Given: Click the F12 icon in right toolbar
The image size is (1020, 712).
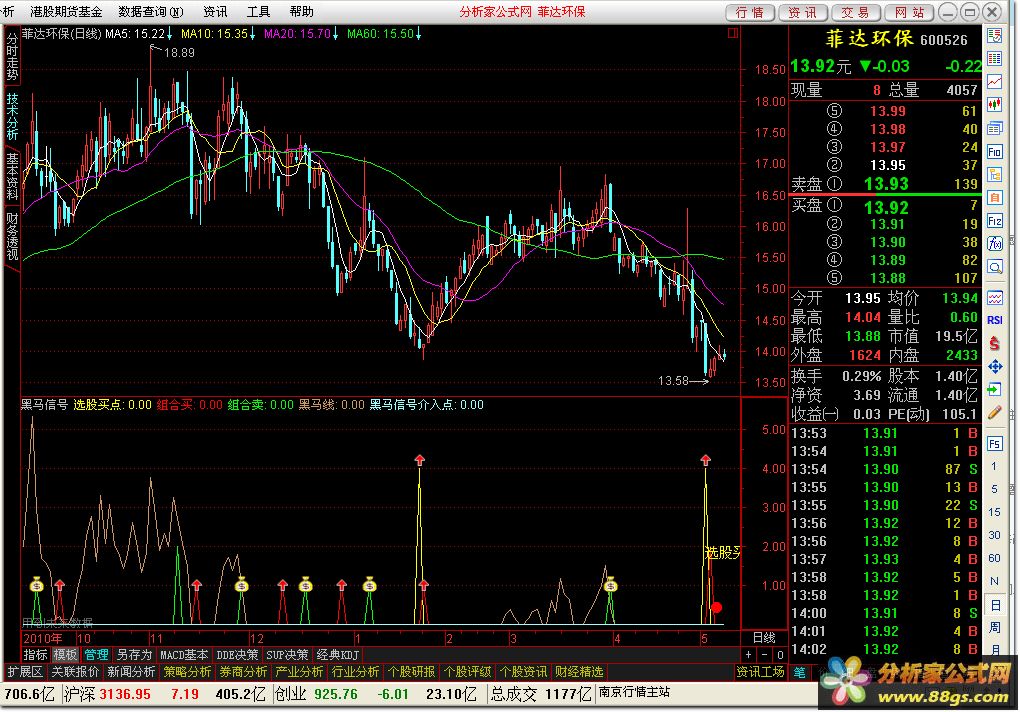Looking at the screenshot, I should pyautogui.click(x=995, y=220).
